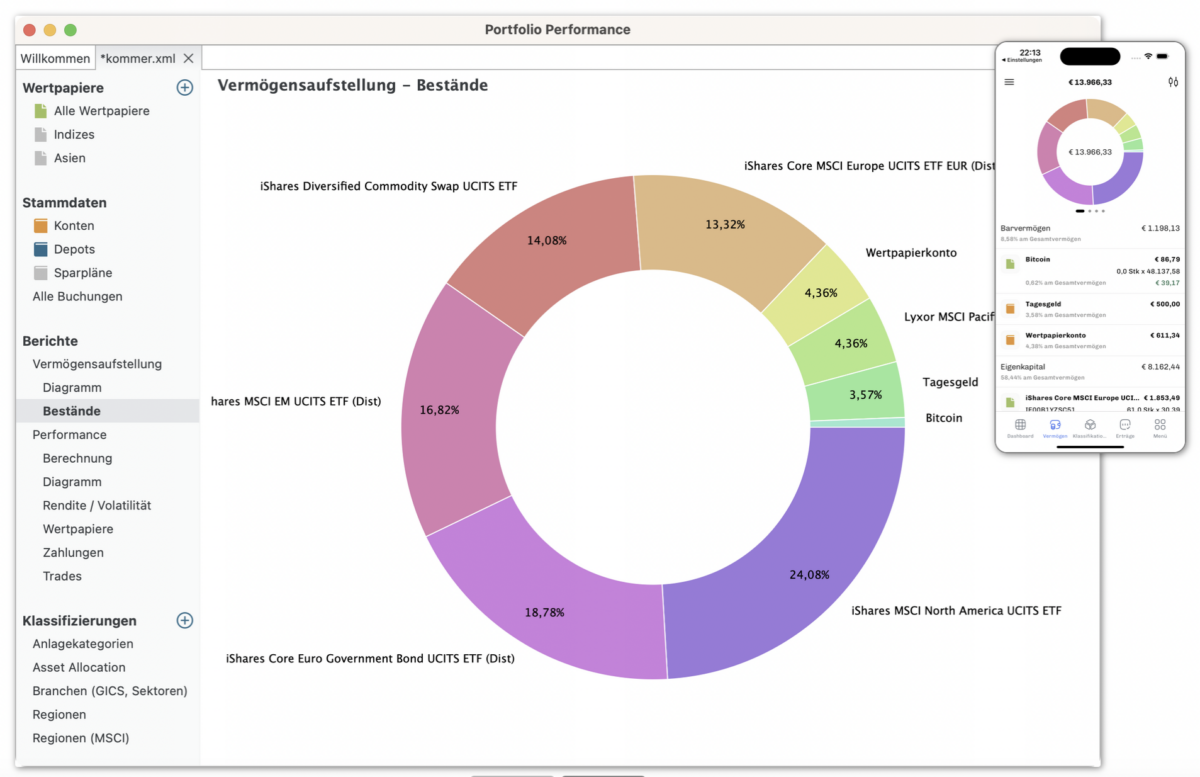
Task: Close the kommer.xml tab
Action: [x=188, y=57]
